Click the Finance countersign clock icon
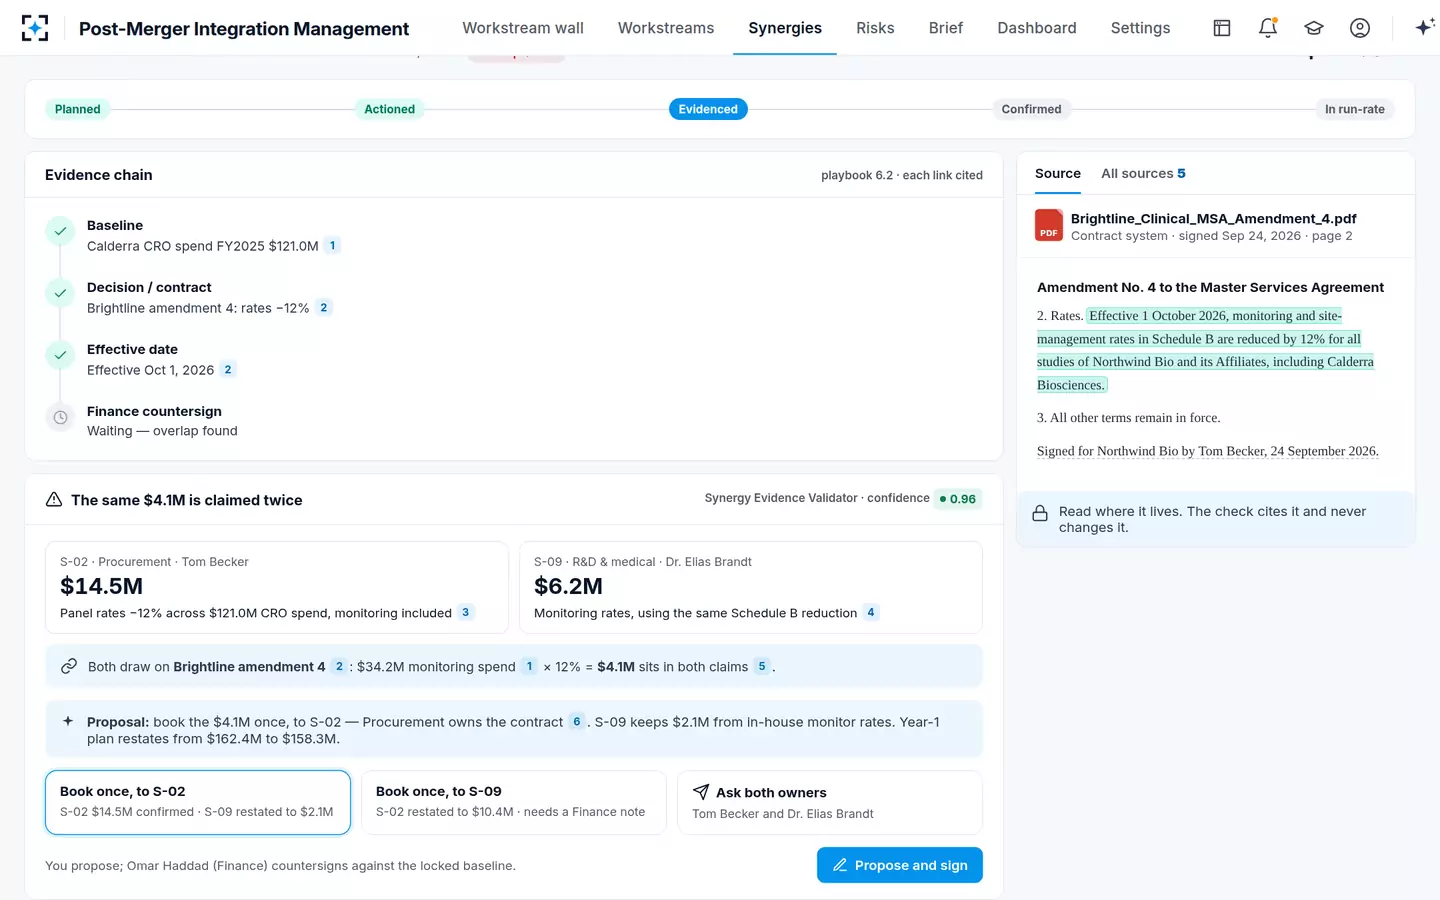Image resolution: width=1440 pixels, height=900 pixels. point(61,418)
